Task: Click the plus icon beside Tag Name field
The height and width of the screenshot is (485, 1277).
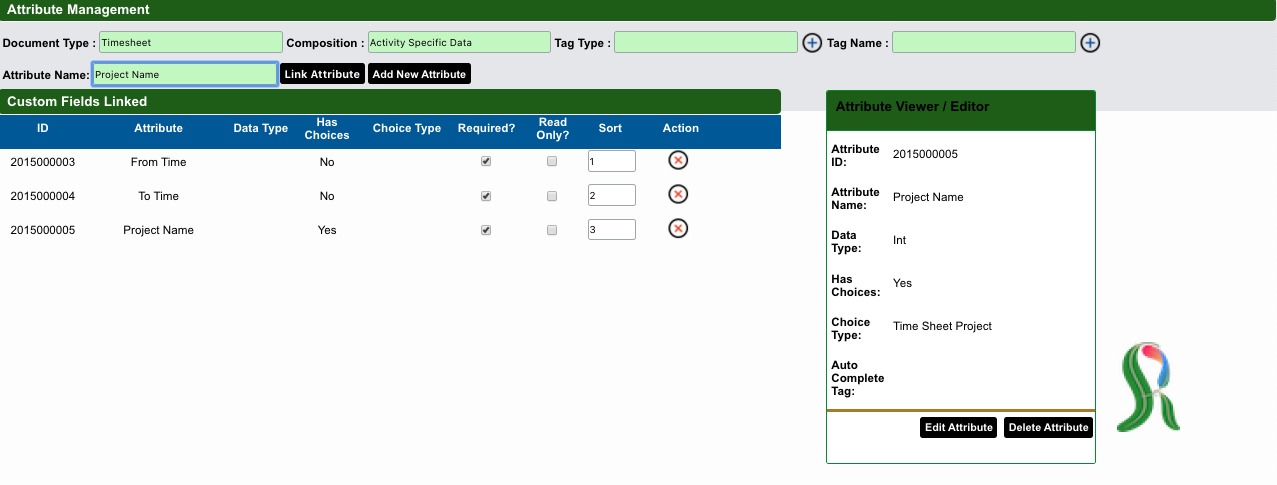Action: 1090,43
